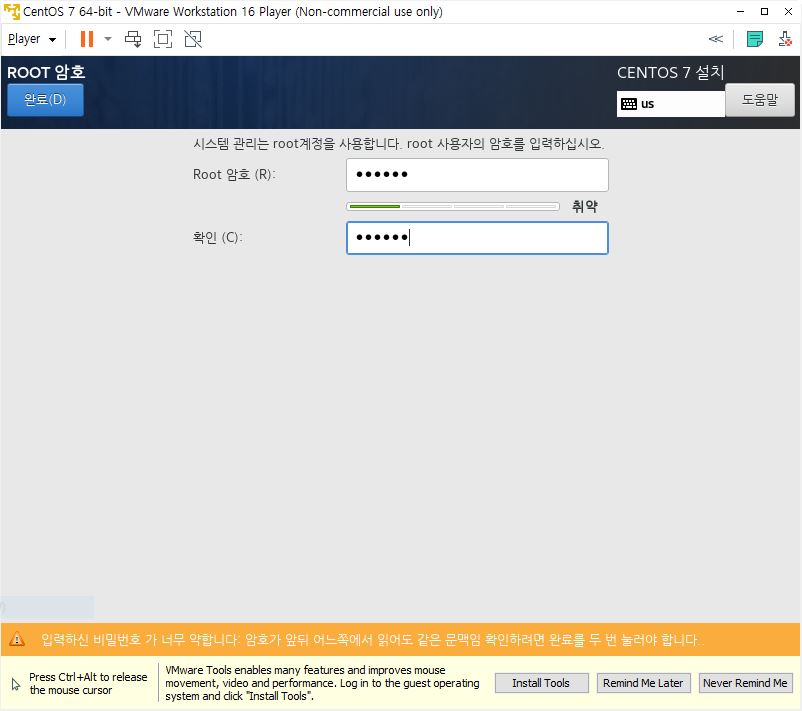802x711 pixels.
Task: Click the 완료(D) done button
Action: pyautogui.click(x=45, y=99)
